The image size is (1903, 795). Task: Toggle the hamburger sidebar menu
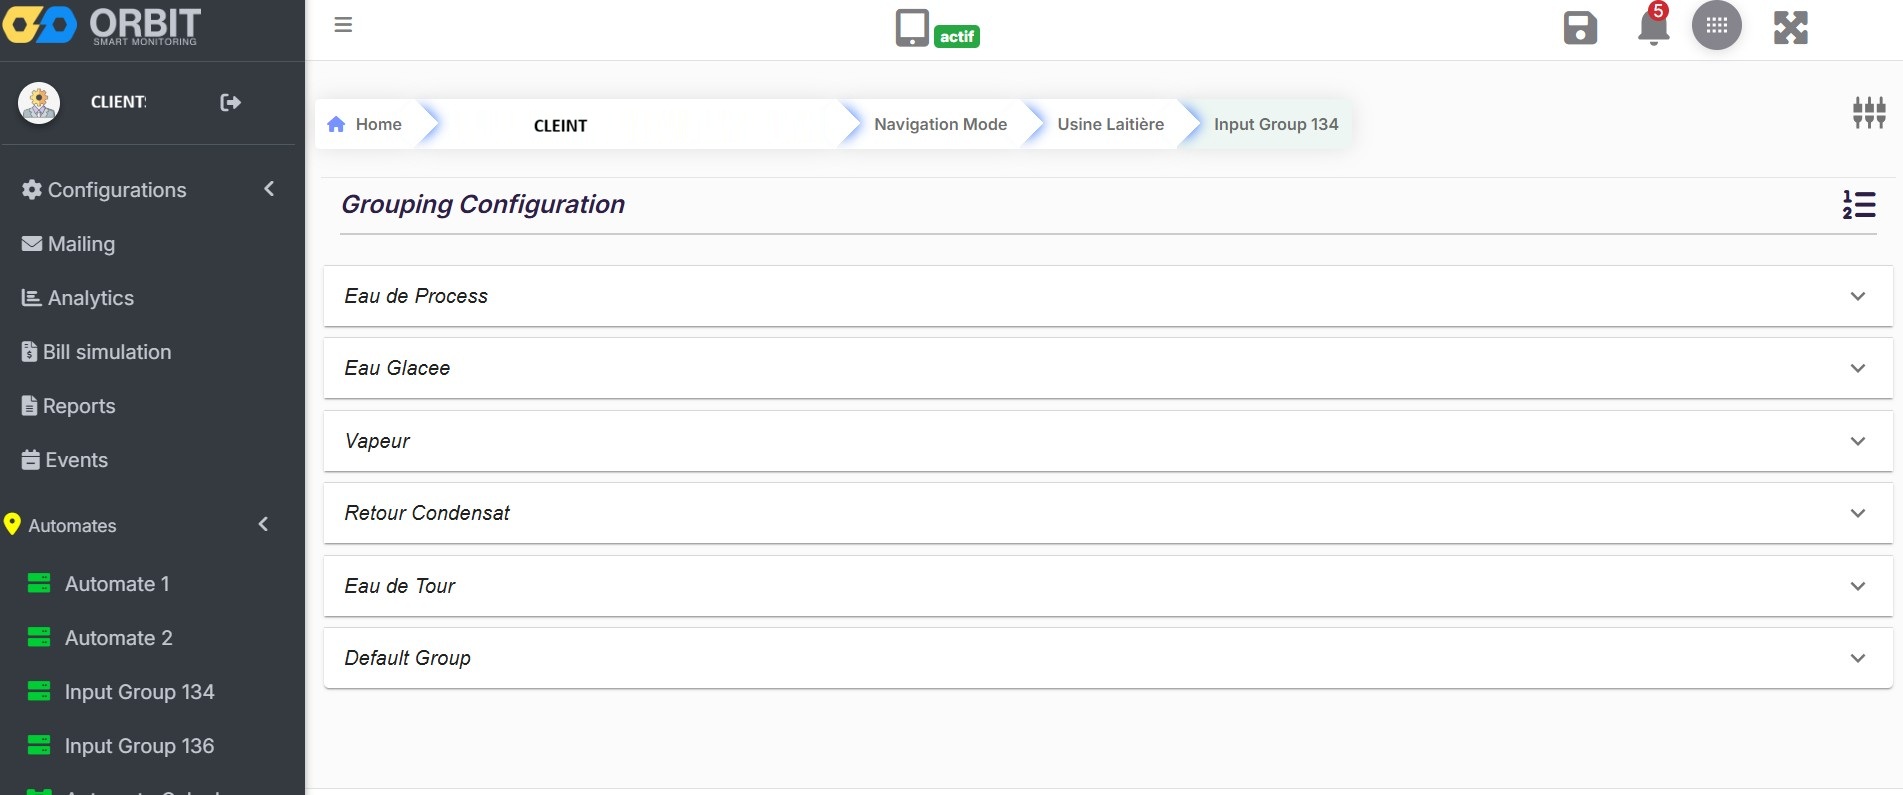pyautogui.click(x=343, y=25)
